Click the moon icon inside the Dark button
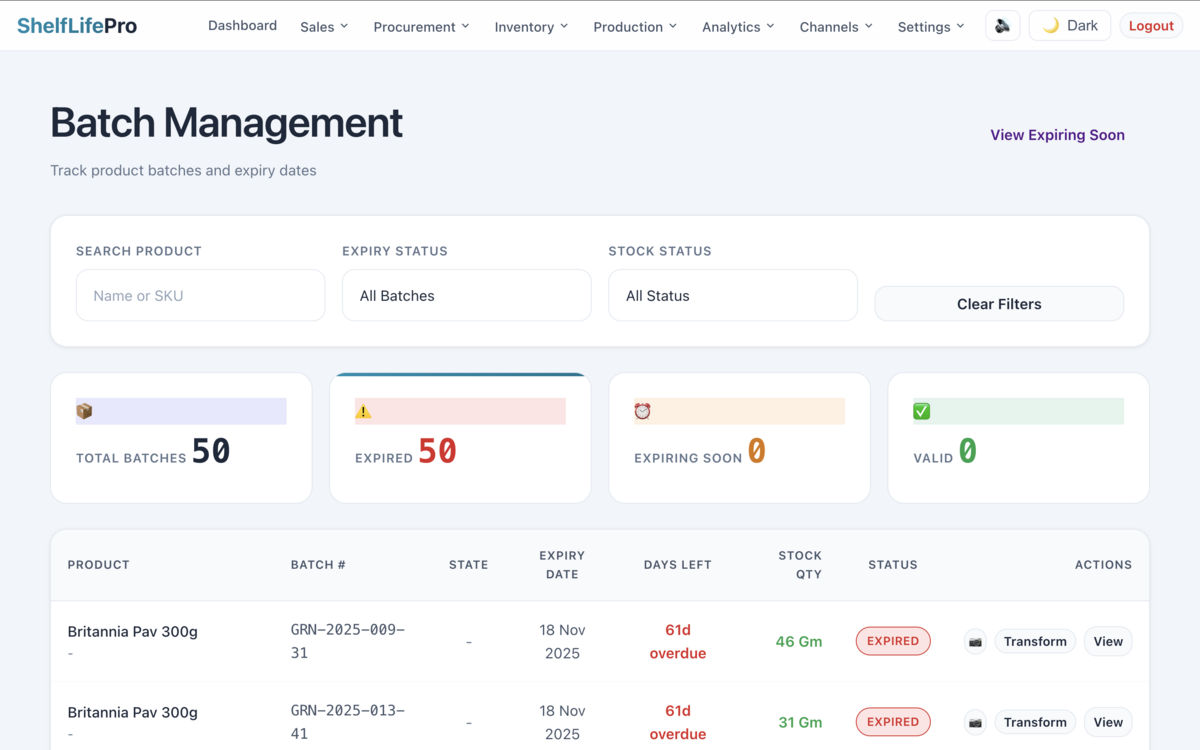This screenshot has width=1200, height=750. tap(1049, 25)
